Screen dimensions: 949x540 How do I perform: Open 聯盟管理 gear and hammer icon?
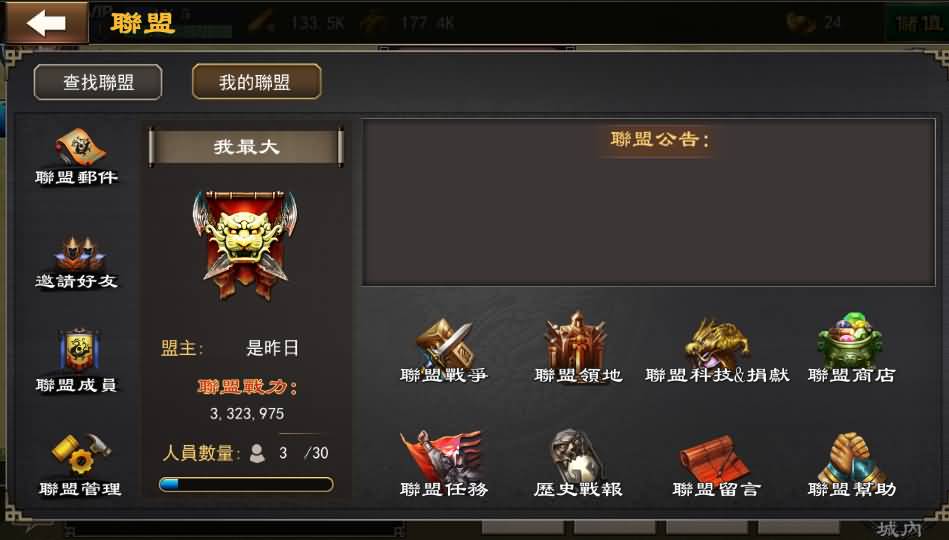[80, 453]
